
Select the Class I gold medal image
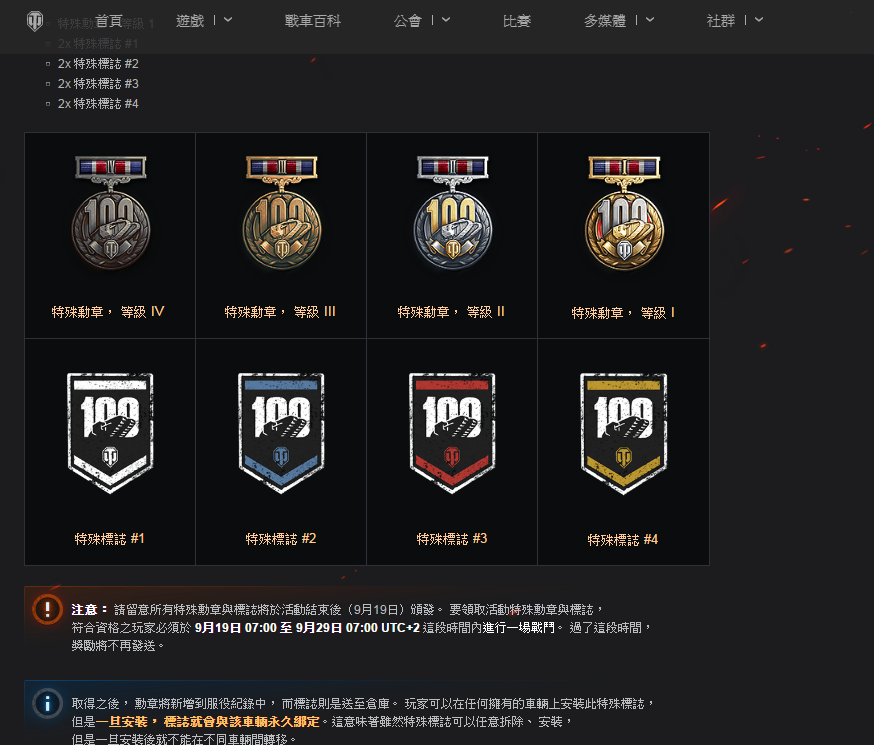pyautogui.click(x=624, y=212)
